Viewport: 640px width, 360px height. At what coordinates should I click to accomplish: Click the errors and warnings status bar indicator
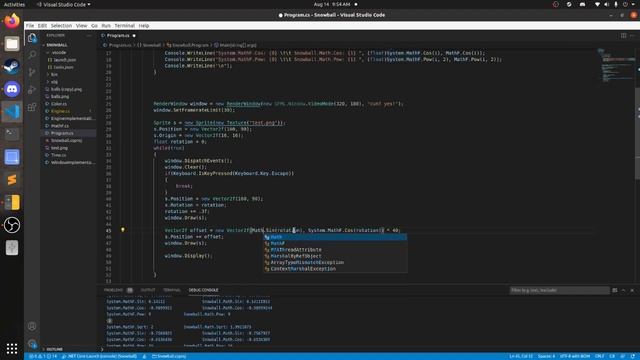tap(43, 356)
